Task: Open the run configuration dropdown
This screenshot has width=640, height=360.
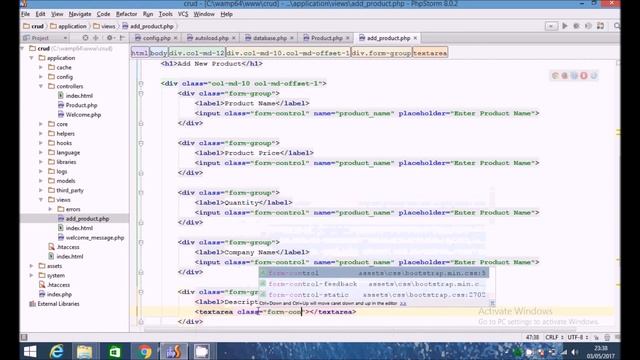Action: (551, 26)
